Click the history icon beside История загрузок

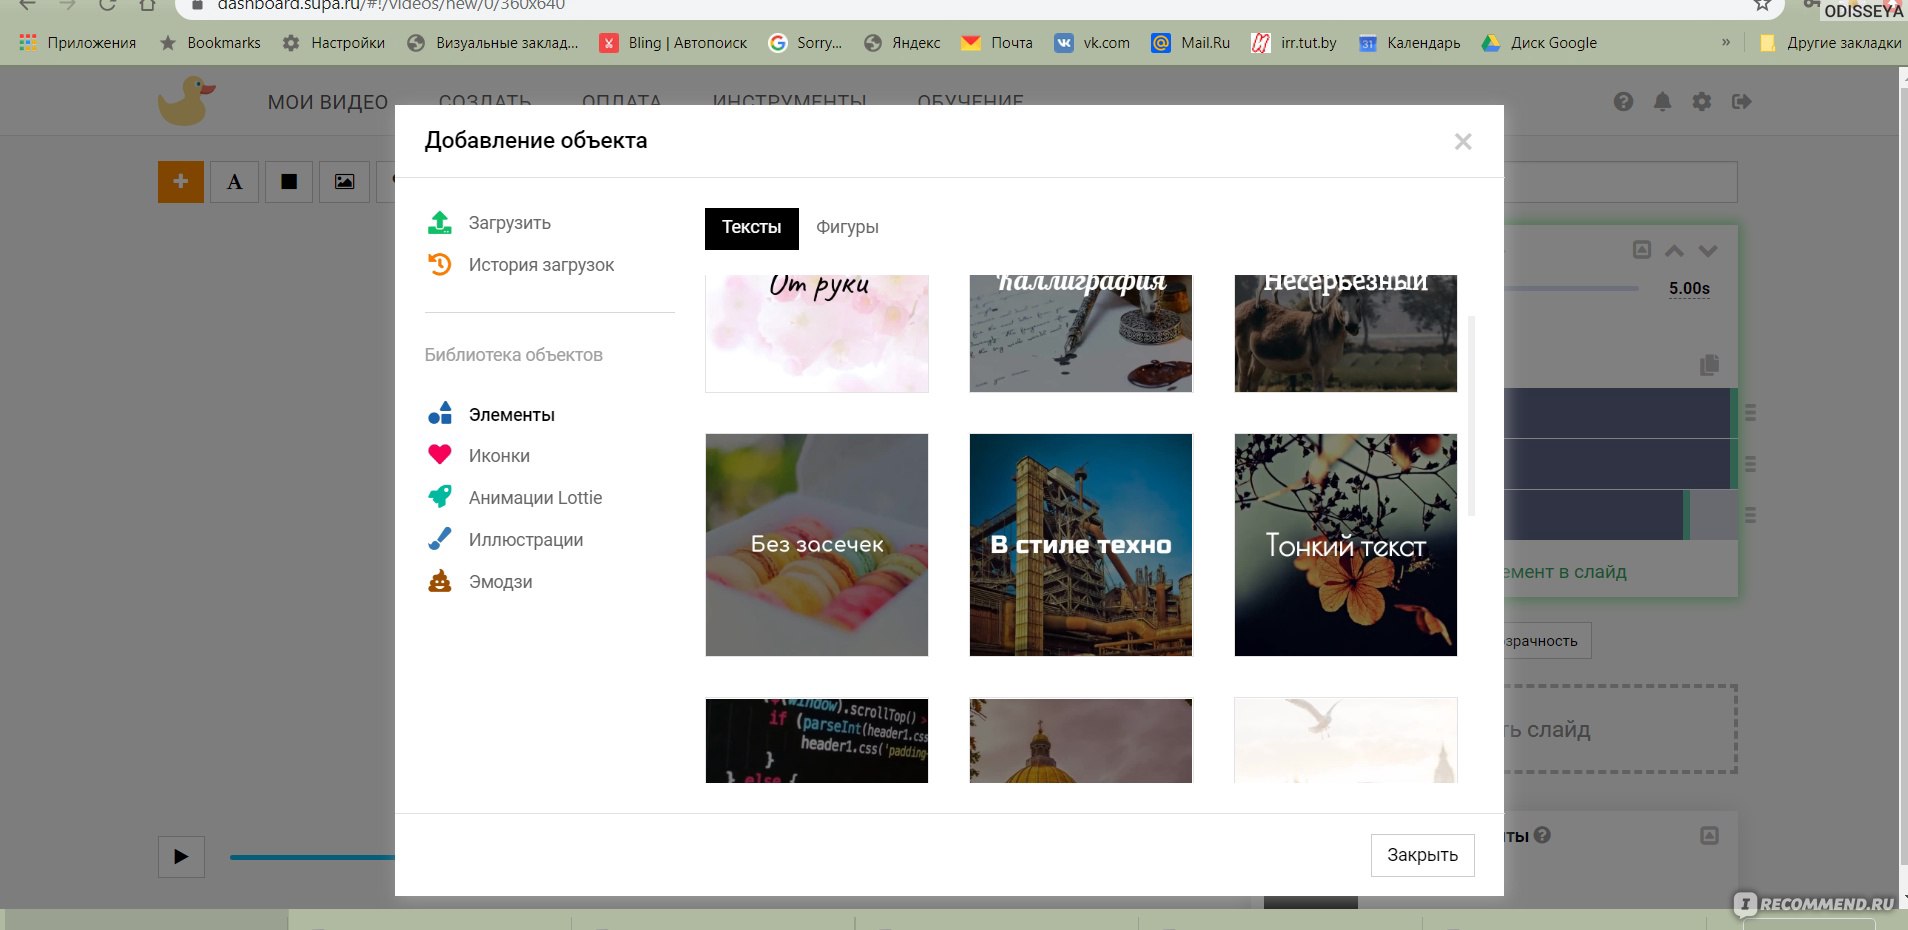click(440, 264)
